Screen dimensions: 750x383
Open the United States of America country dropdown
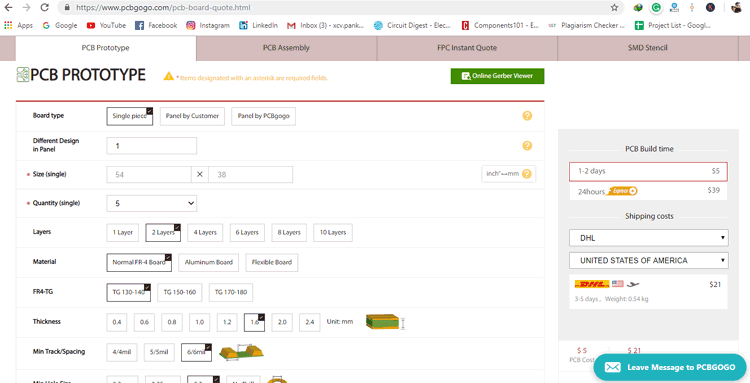(x=649, y=261)
